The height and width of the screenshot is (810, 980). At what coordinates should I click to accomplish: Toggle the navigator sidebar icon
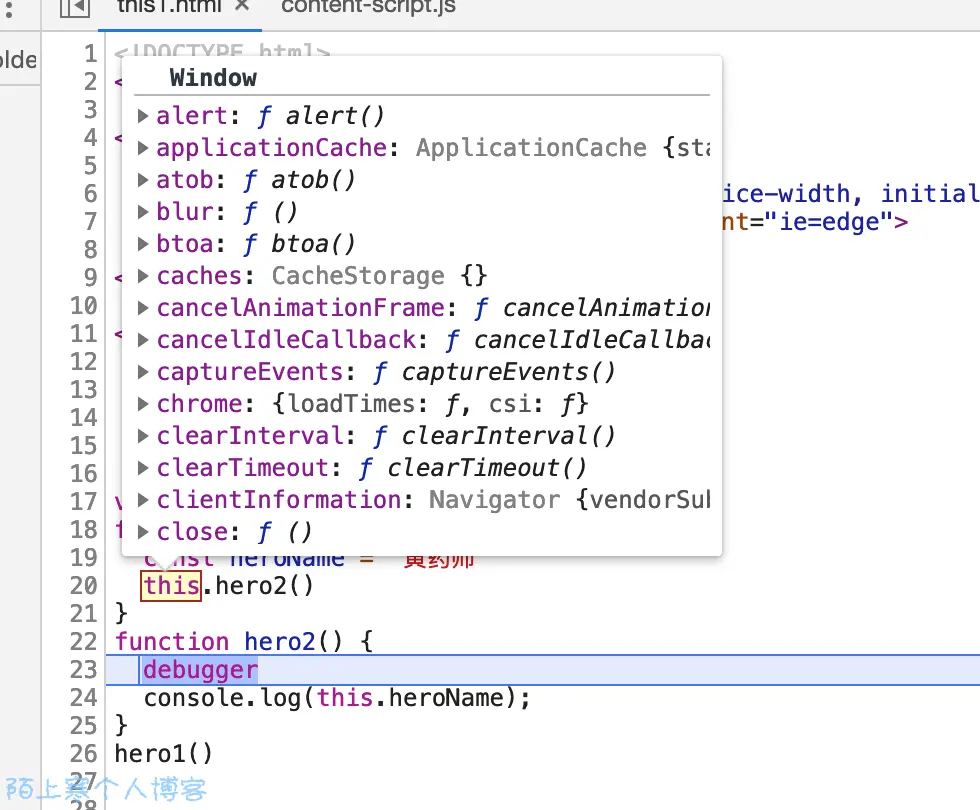[x=75, y=8]
